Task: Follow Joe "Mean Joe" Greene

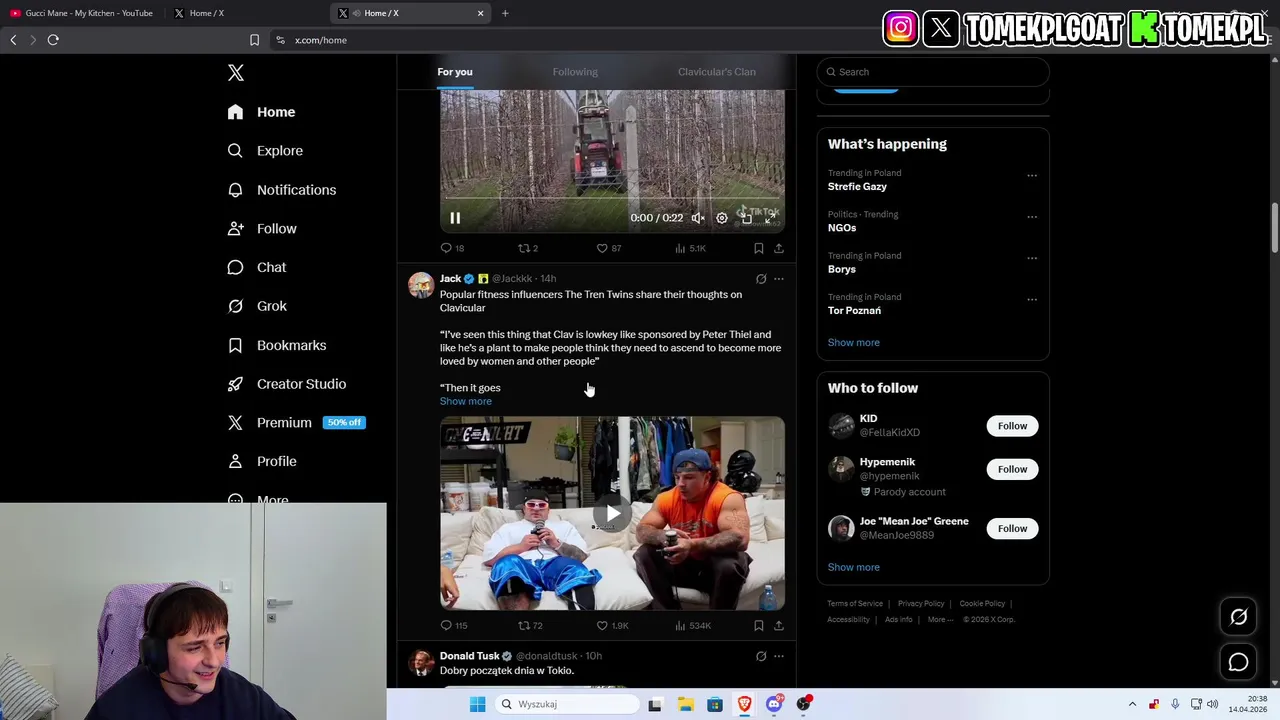Action: pyautogui.click(x=1012, y=528)
